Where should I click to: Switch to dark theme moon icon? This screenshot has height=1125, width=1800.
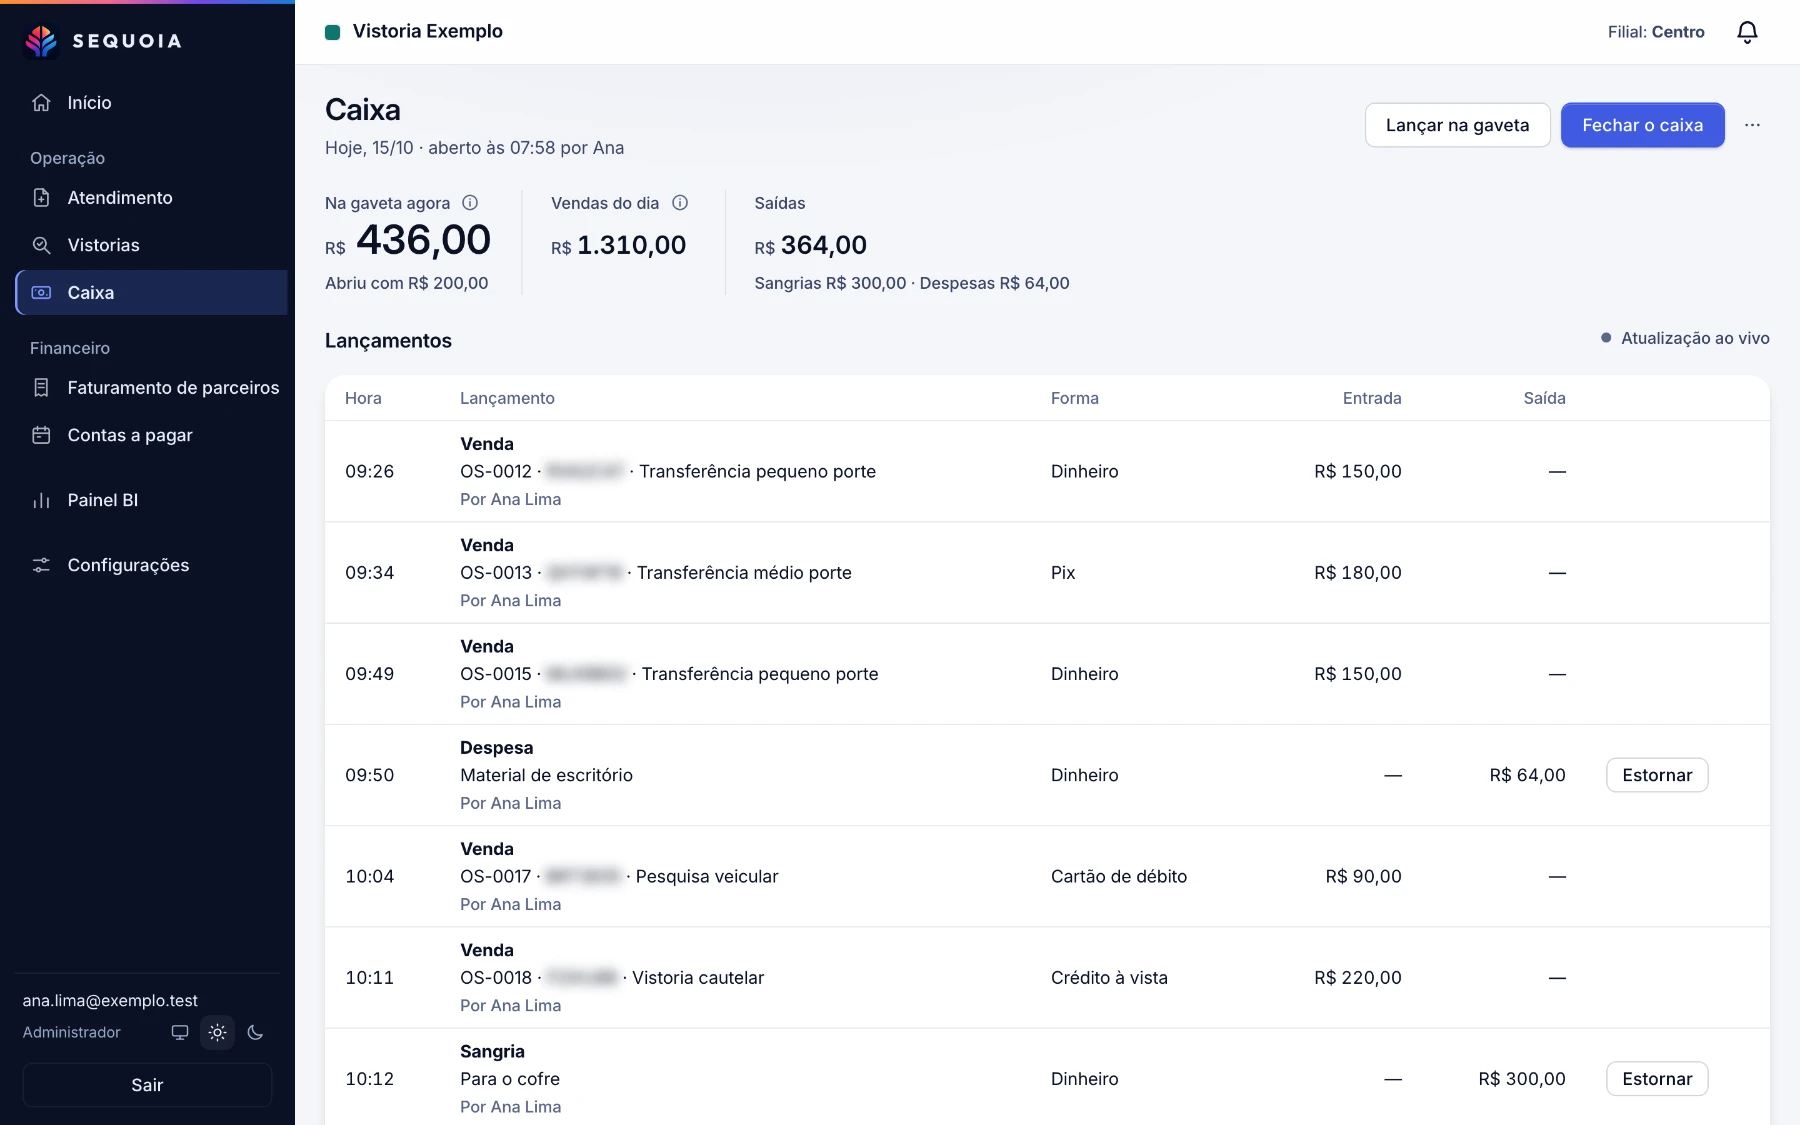[x=255, y=1032]
